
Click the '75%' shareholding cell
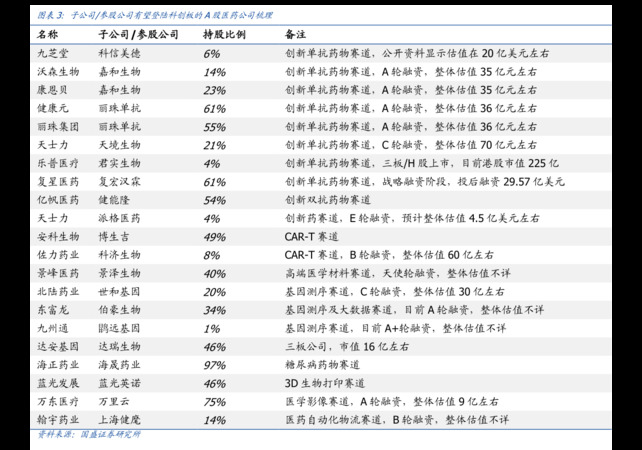click(215, 402)
